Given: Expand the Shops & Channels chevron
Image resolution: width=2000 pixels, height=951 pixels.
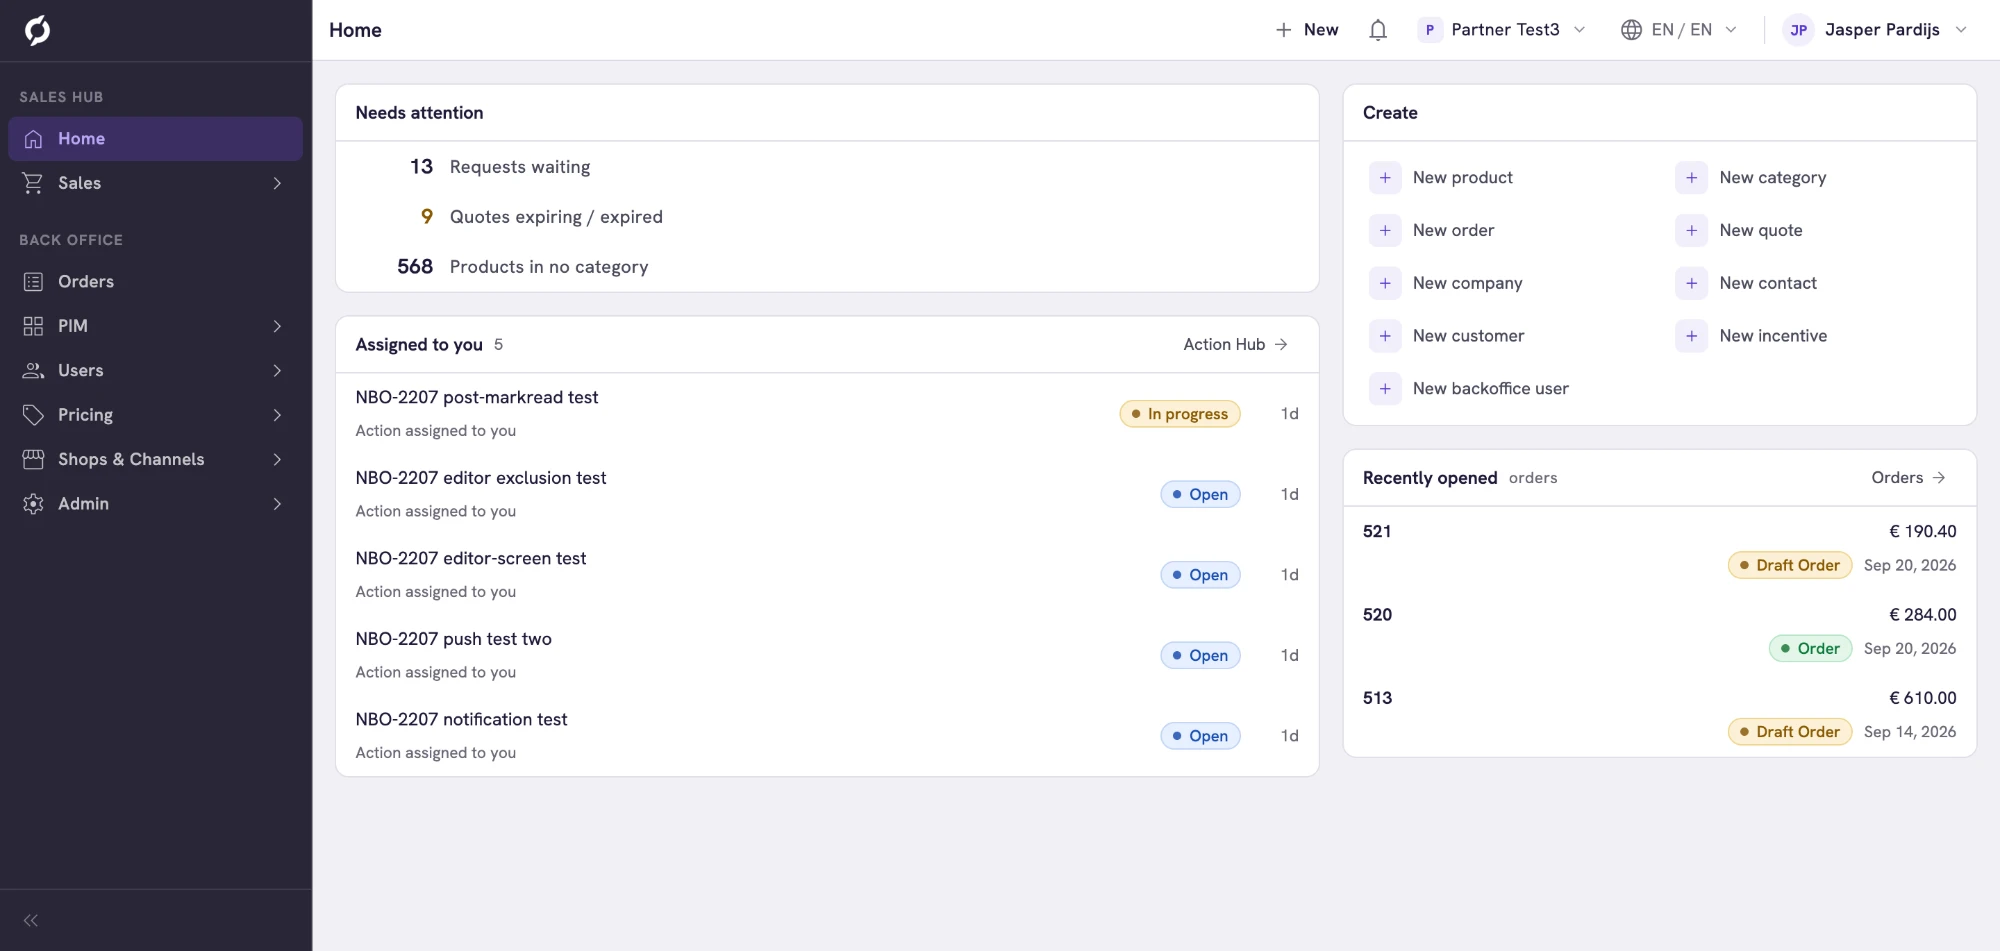Looking at the screenshot, I should pyautogui.click(x=277, y=460).
